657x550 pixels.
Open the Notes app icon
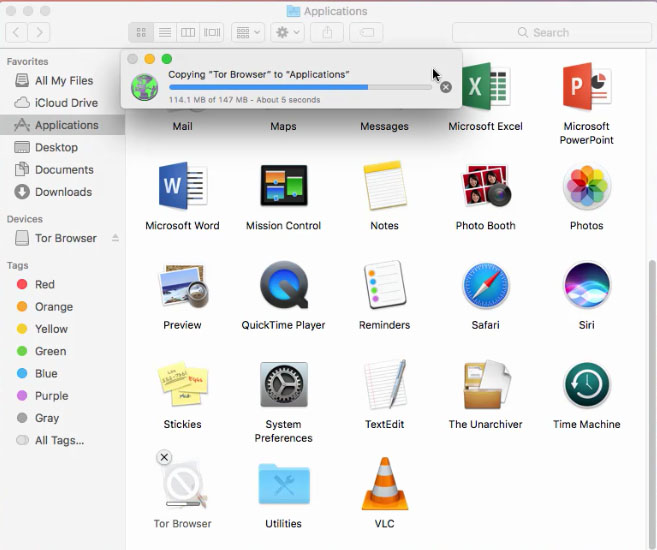click(385, 186)
